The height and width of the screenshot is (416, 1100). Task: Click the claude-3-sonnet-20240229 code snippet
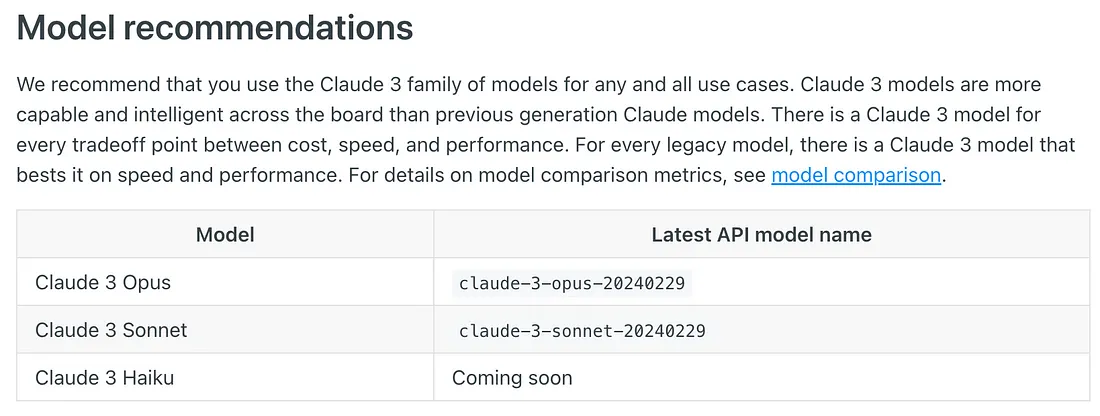click(582, 330)
